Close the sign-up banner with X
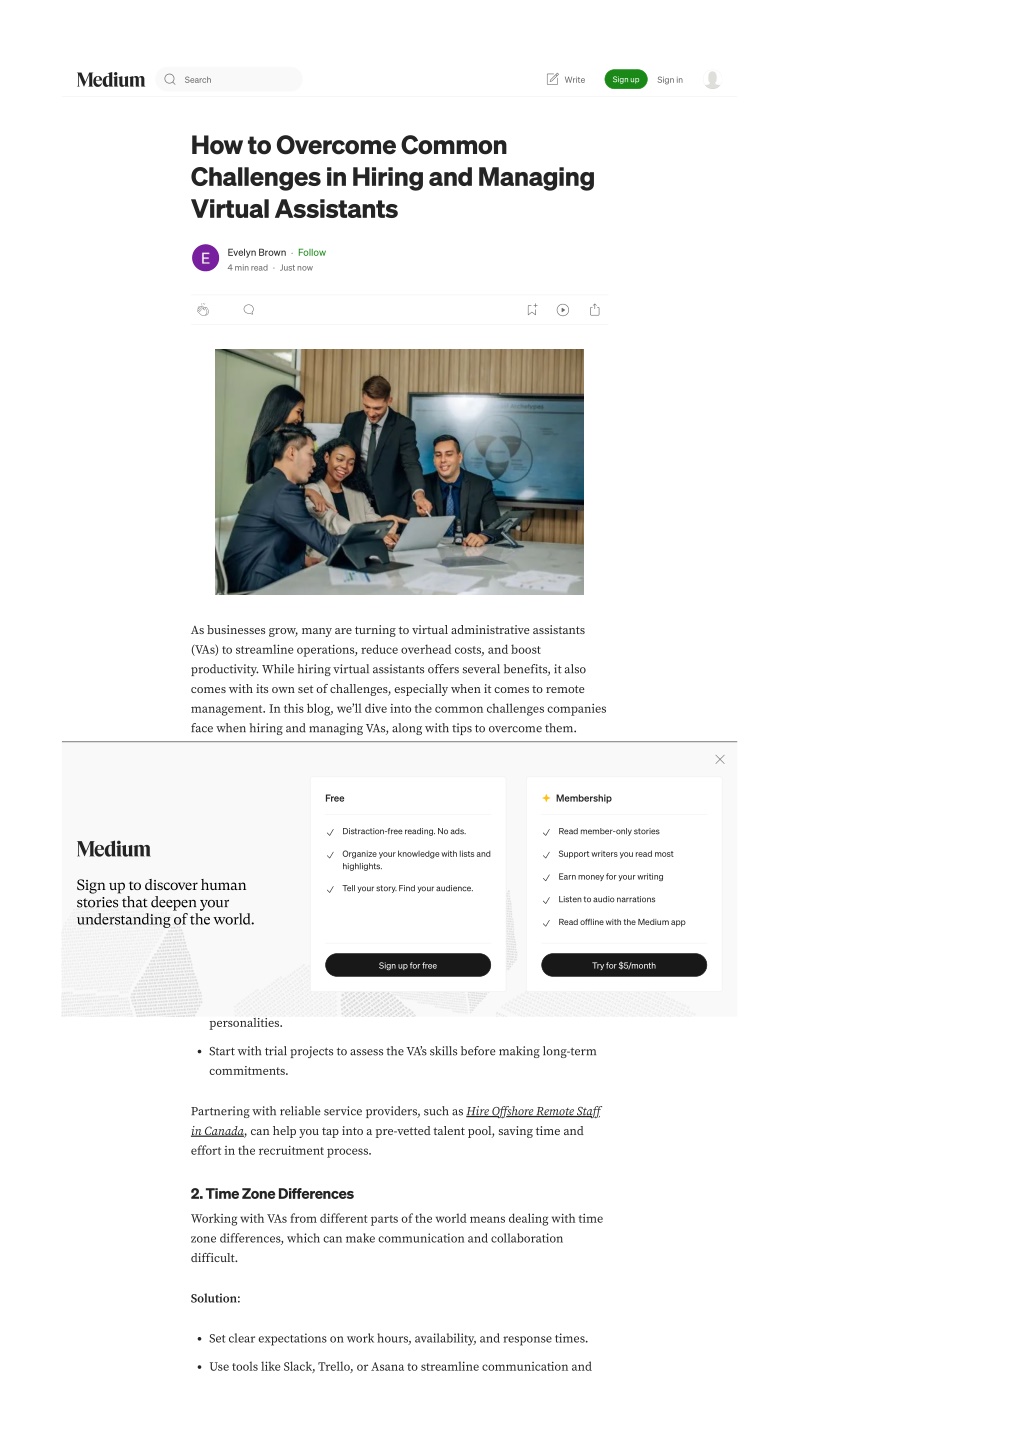Screen dimensions: 1024x1449 tap(720, 760)
